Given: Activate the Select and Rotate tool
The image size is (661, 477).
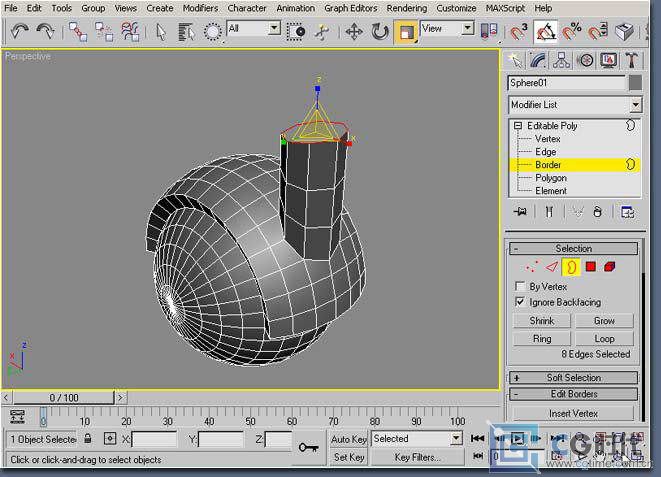Looking at the screenshot, I should (380, 32).
